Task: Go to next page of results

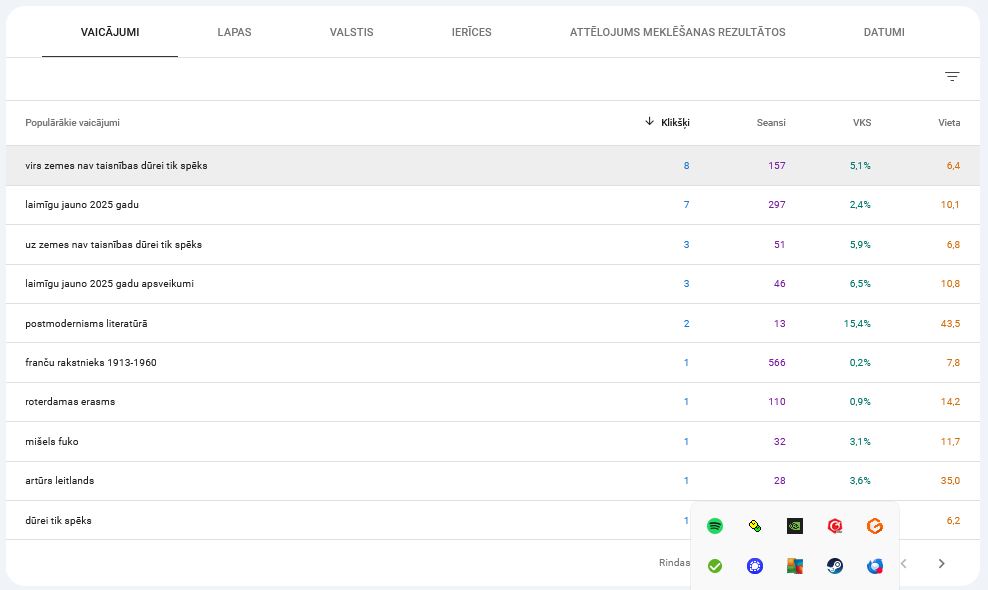Action: [941, 564]
